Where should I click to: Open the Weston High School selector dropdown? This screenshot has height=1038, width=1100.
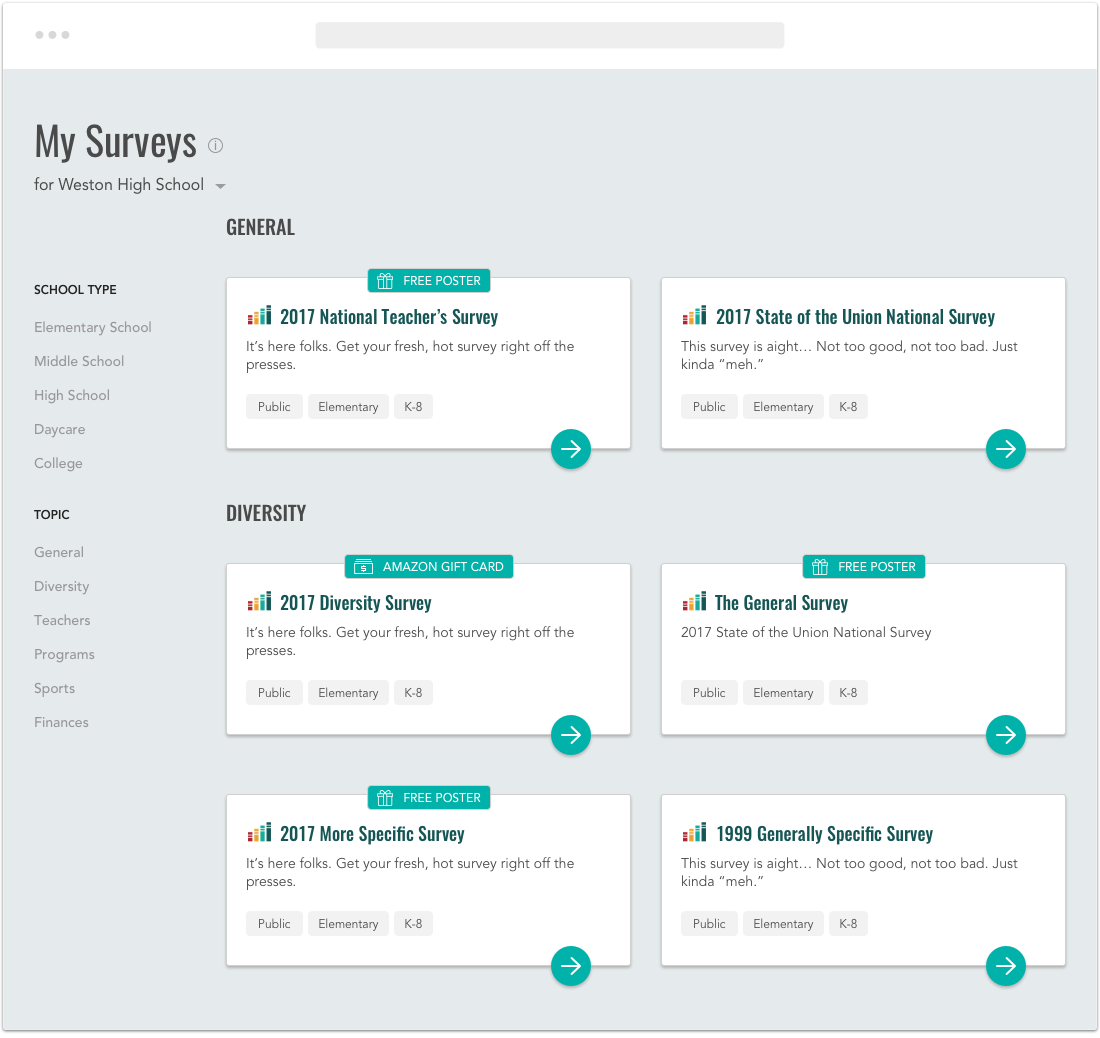[x=220, y=185]
